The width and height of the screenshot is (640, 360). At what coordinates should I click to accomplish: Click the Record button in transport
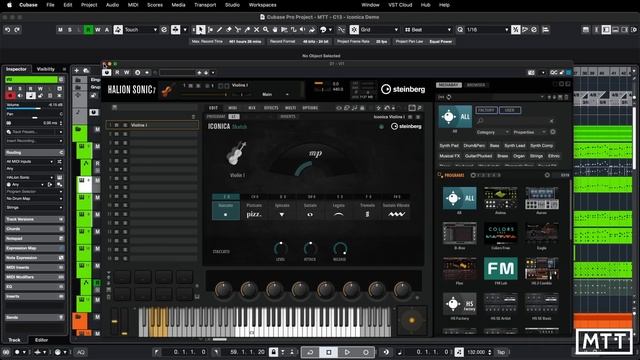click(x=366, y=352)
